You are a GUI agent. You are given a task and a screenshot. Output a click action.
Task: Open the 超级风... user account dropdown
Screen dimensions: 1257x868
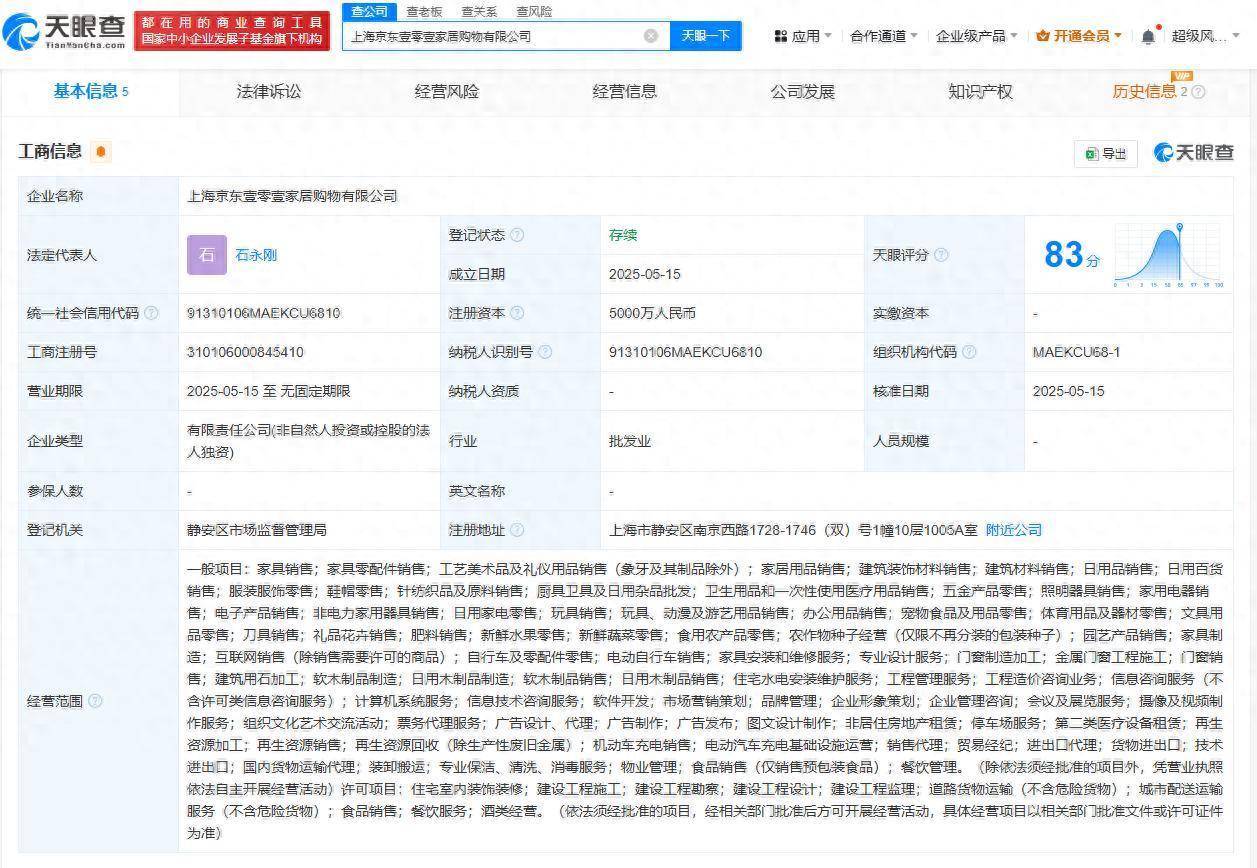[x=1206, y=36]
